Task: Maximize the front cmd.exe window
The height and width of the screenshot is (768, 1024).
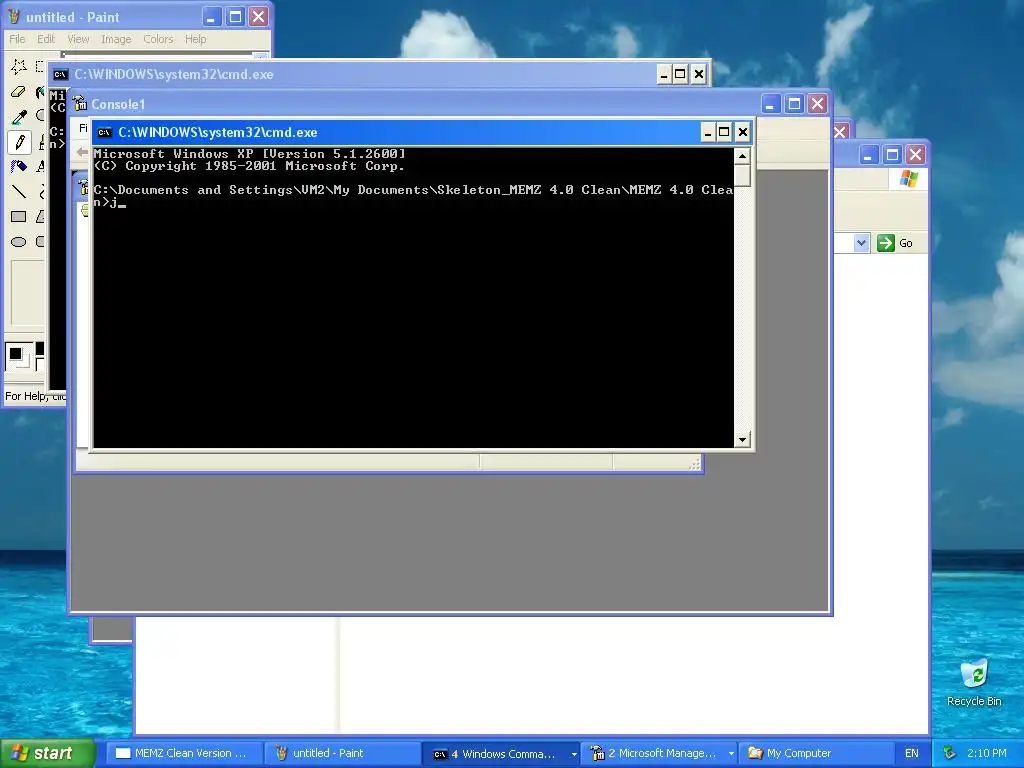Action: click(x=724, y=133)
